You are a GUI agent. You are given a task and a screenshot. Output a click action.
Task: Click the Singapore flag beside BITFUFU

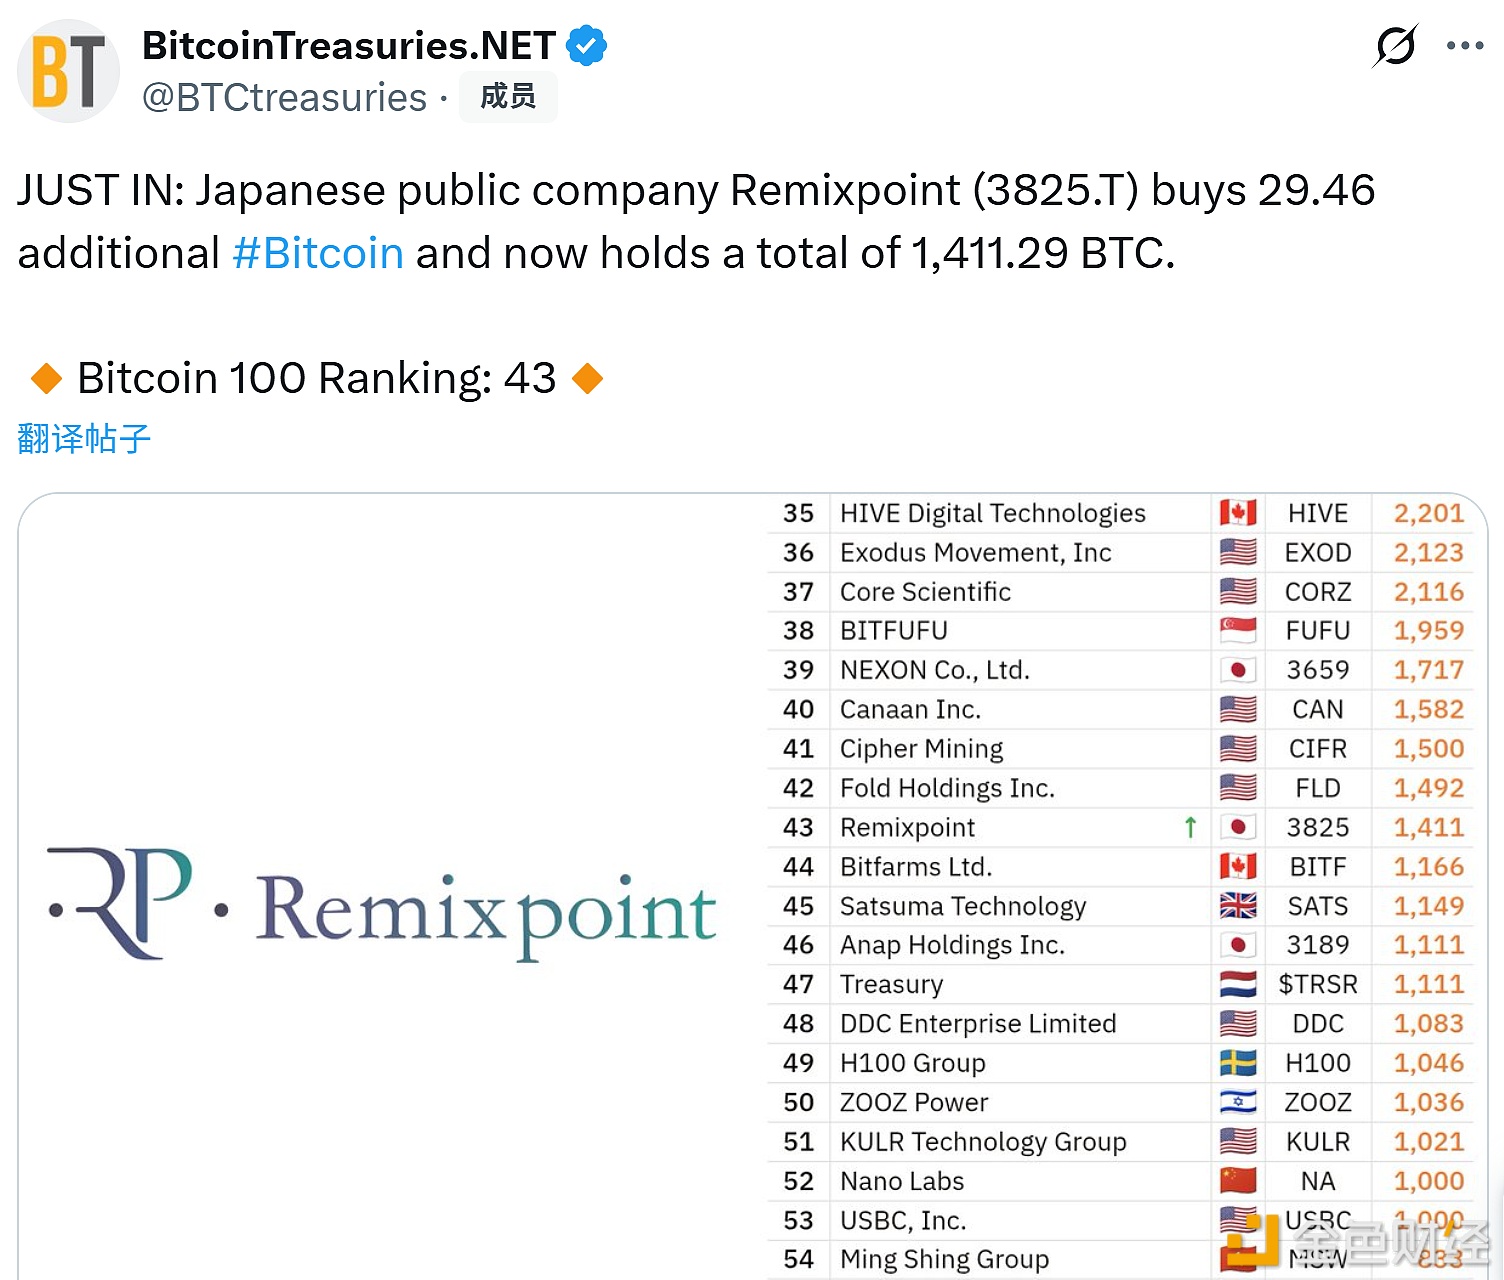[x=1238, y=630]
